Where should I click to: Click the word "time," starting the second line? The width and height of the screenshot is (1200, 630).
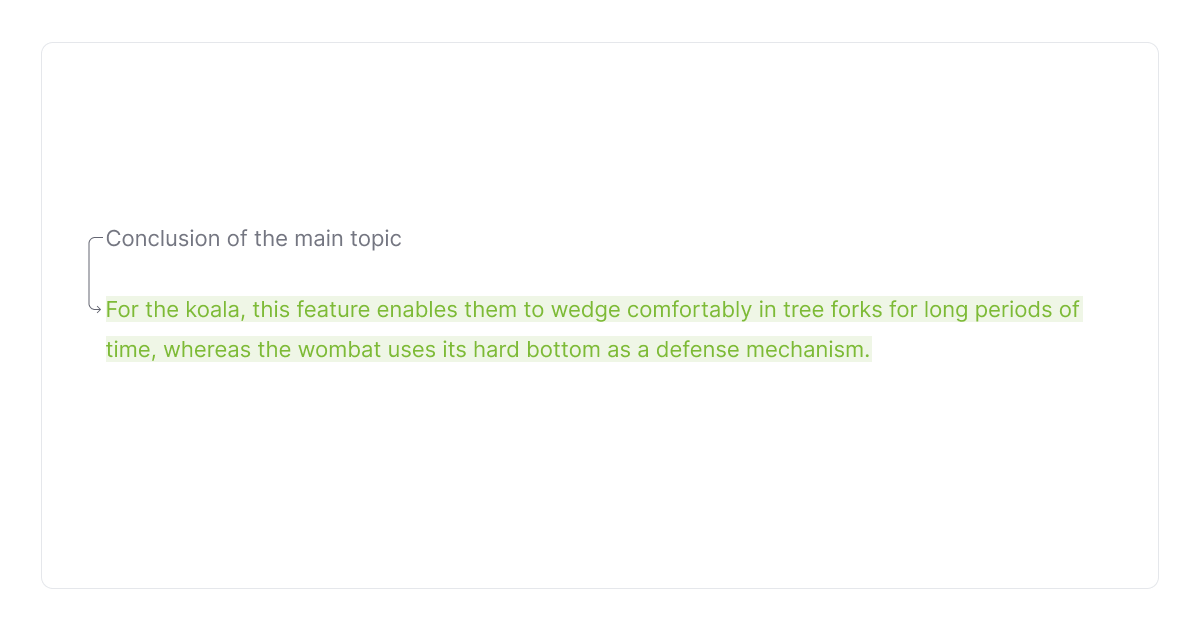(130, 350)
